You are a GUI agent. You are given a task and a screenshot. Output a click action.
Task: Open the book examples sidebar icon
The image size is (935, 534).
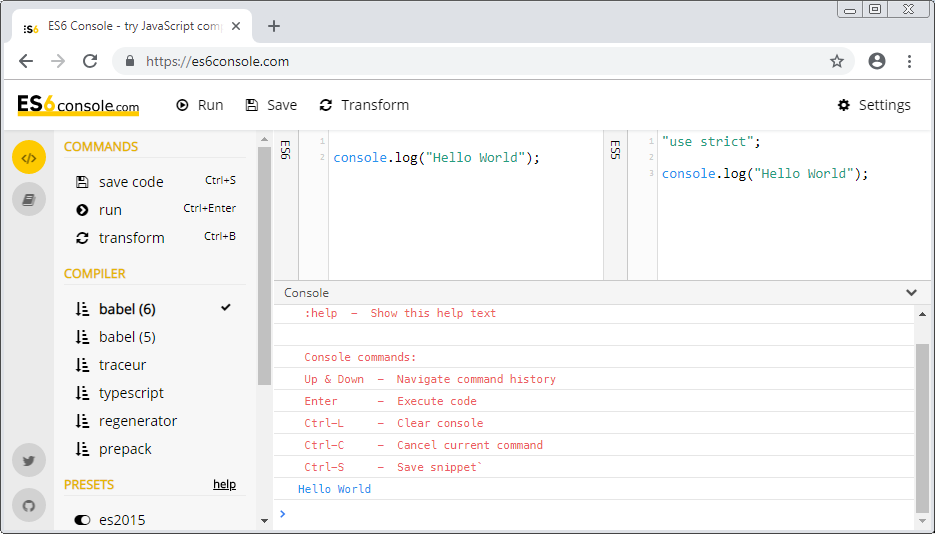[29, 199]
